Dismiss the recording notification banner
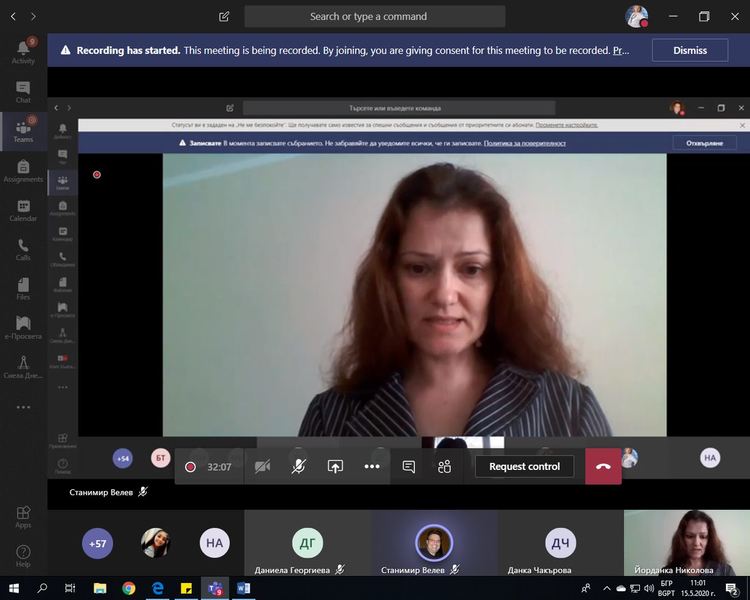 [689, 50]
